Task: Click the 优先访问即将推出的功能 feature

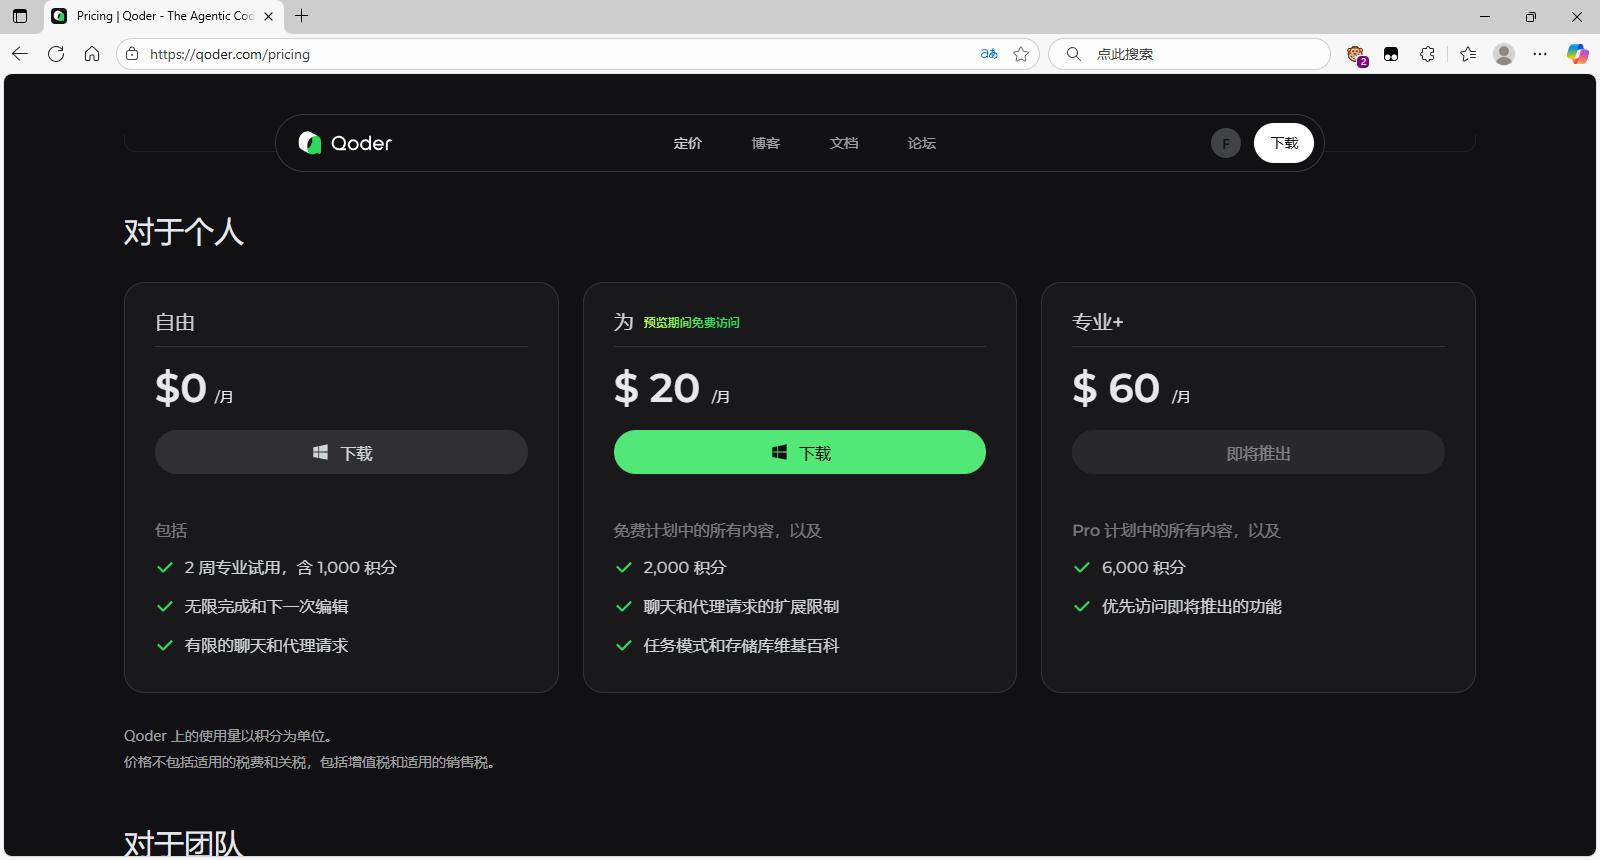Action: pos(1191,606)
